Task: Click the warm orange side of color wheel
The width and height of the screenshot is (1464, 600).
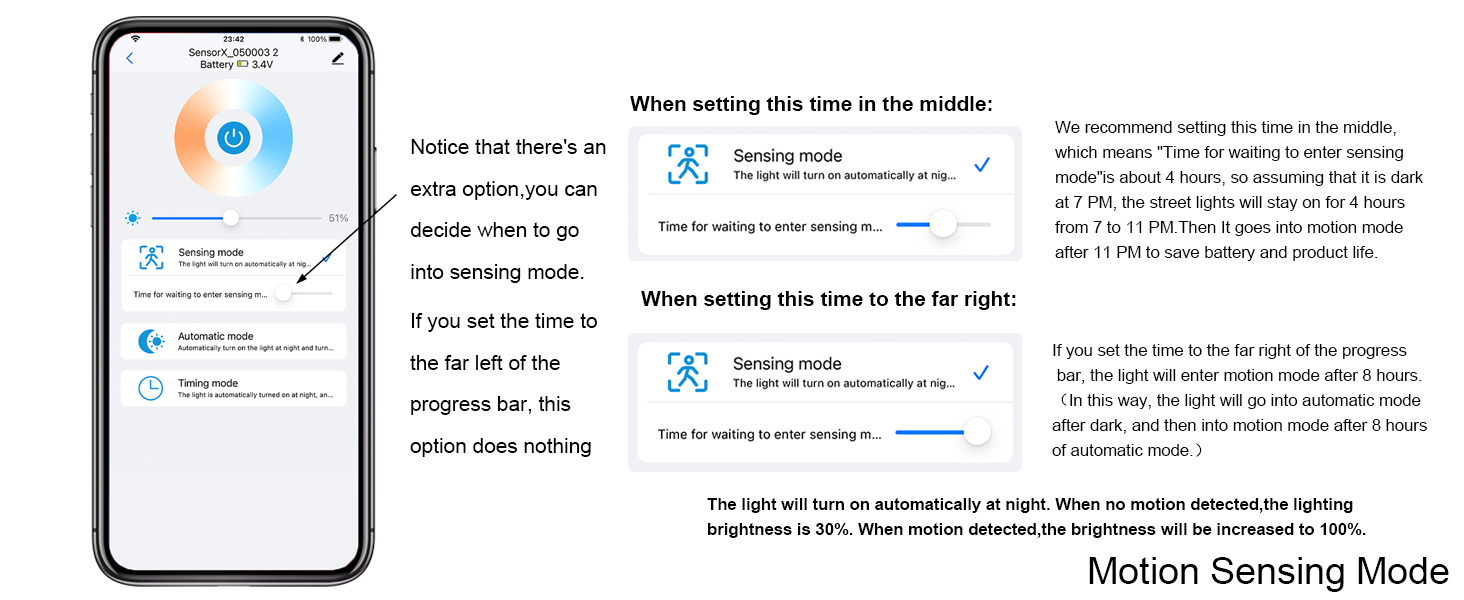Action: click(x=192, y=138)
